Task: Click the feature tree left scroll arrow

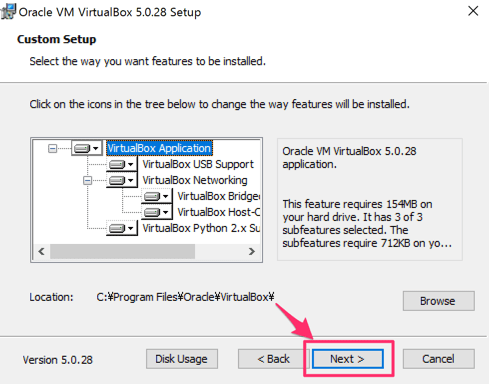Action: (x=41, y=251)
